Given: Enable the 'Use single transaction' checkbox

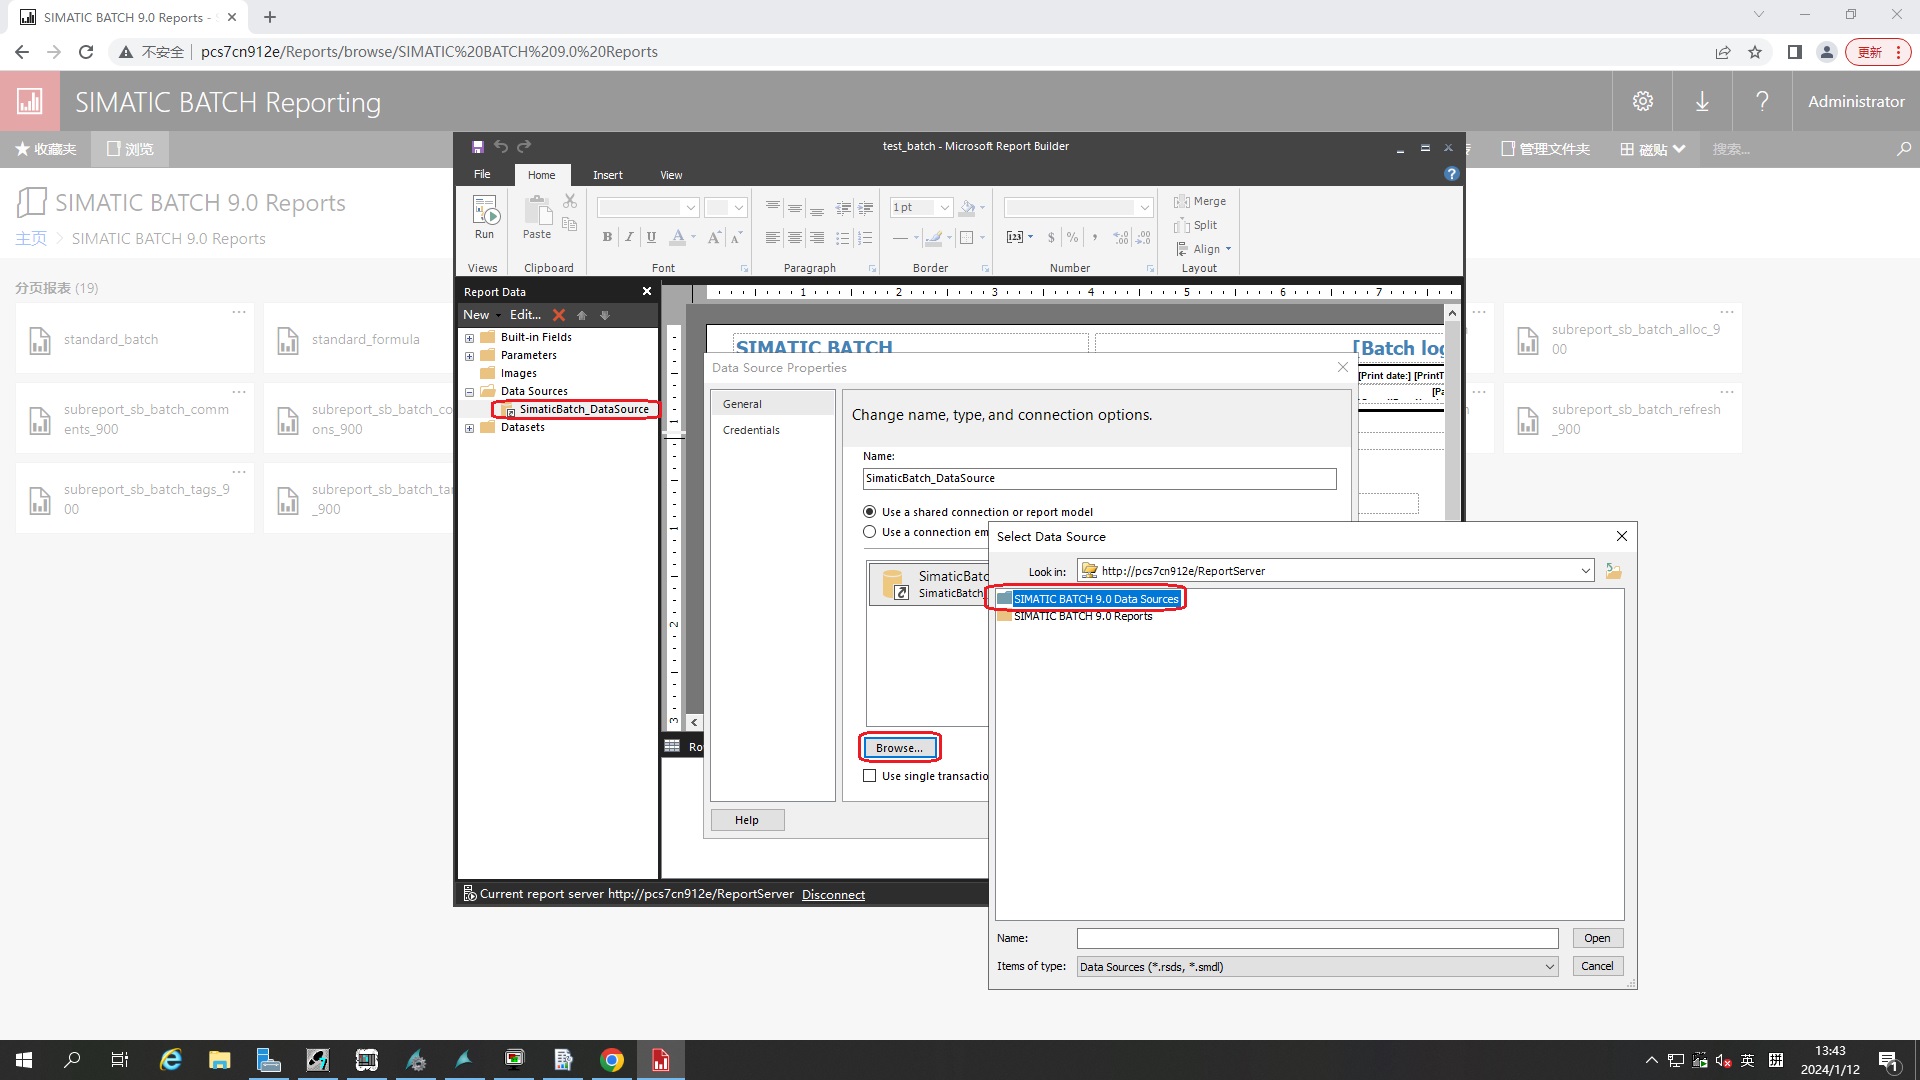Looking at the screenshot, I should pyautogui.click(x=870, y=776).
